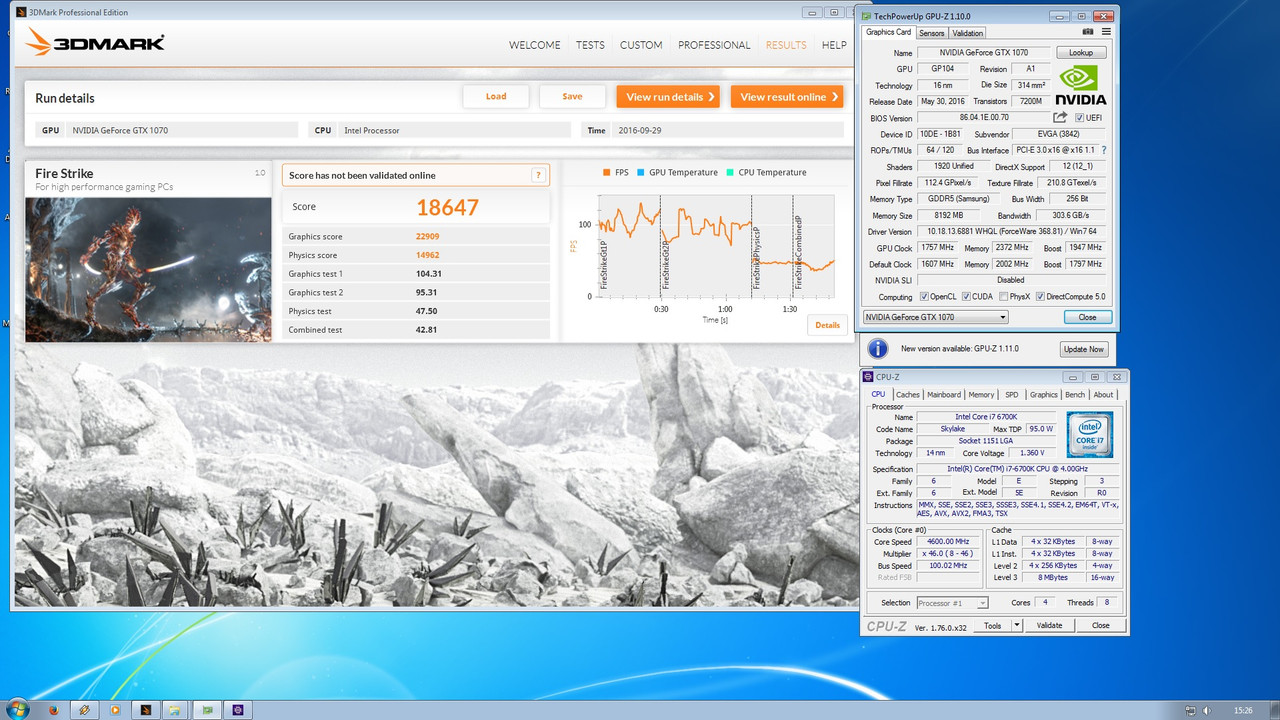Click the Driver Version field in GPU-Z
The height and width of the screenshot is (720, 1280).
point(1010,232)
